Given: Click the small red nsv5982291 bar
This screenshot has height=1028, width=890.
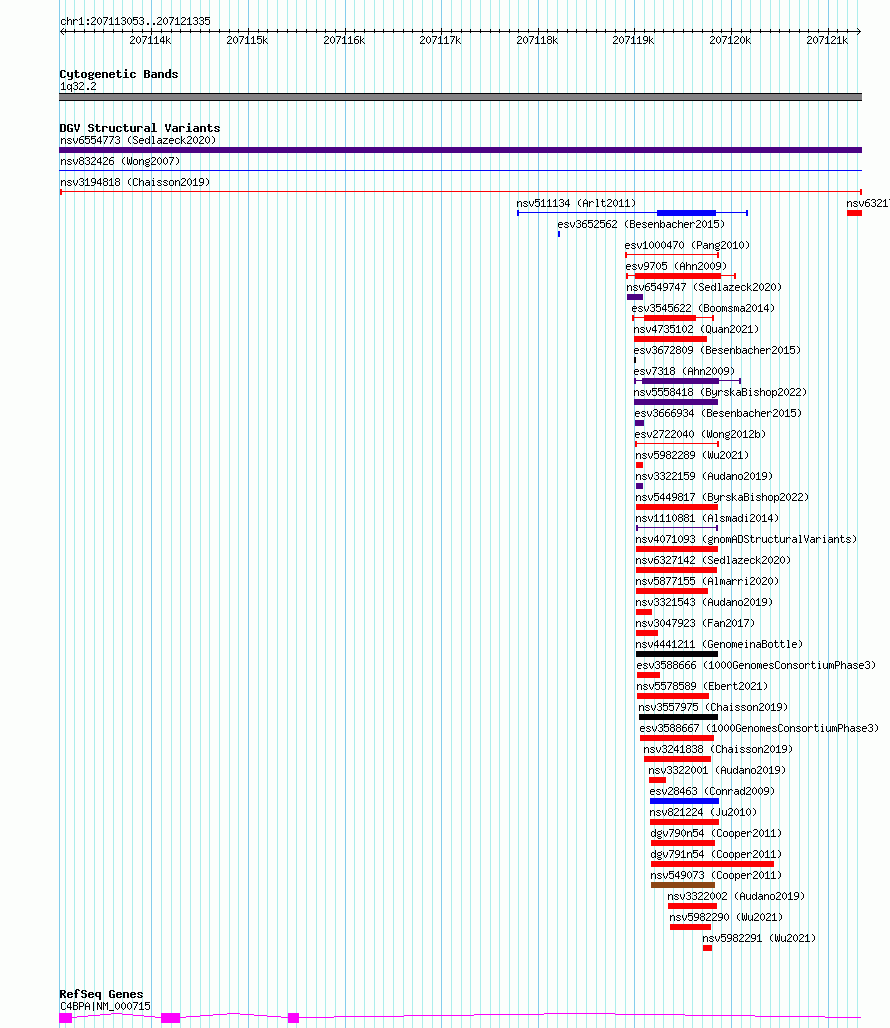Looking at the screenshot, I should [x=707, y=947].
